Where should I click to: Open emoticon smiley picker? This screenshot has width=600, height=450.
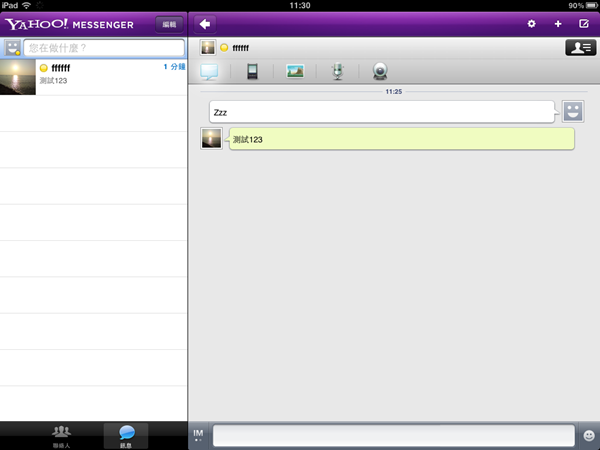pyautogui.click(x=589, y=435)
